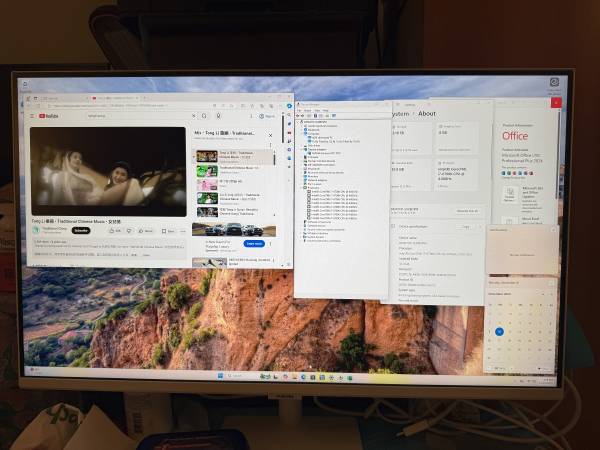Close the Mix playlist panel
600x450 pixels.
pyautogui.click(x=271, y=133)
